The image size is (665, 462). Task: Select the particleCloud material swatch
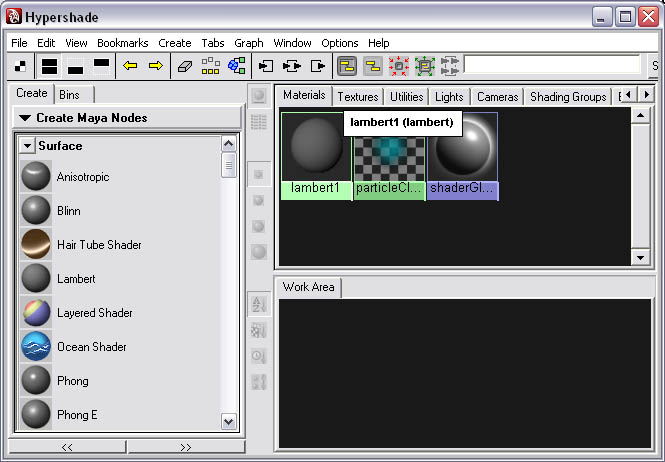(x=389, y=167)
